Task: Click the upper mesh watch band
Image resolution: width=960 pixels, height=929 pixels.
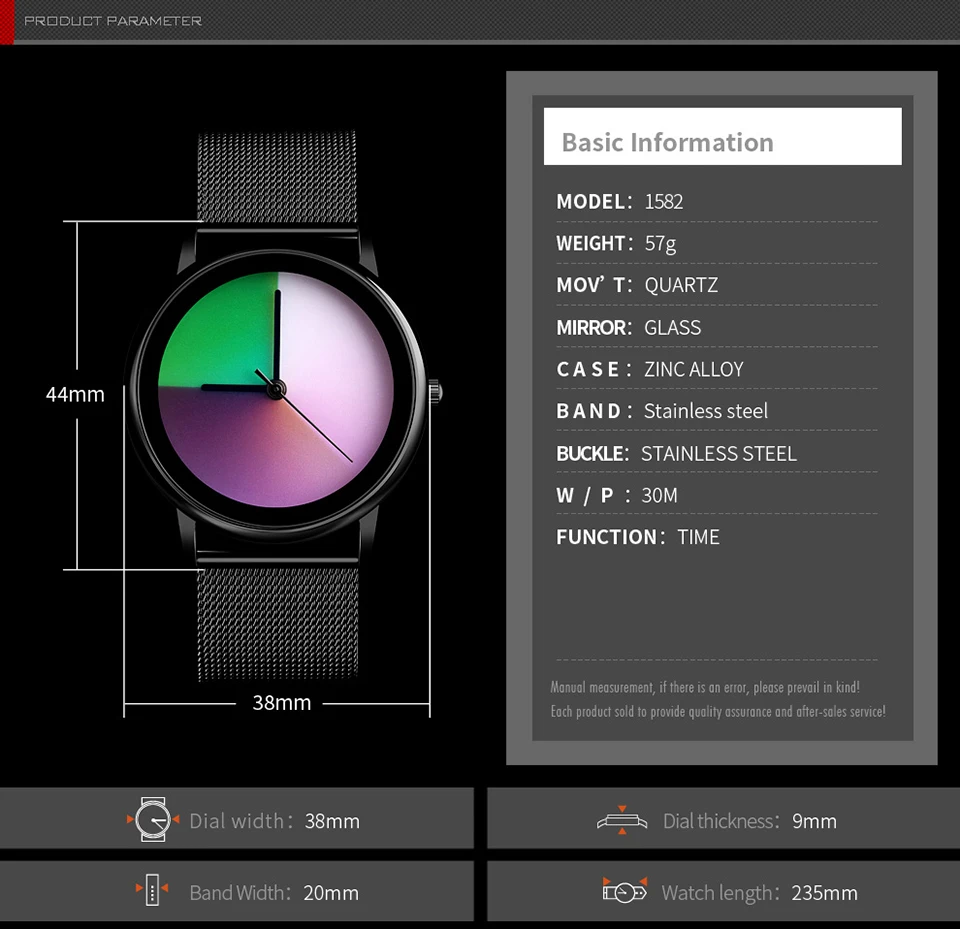Action: coord(277,178)
